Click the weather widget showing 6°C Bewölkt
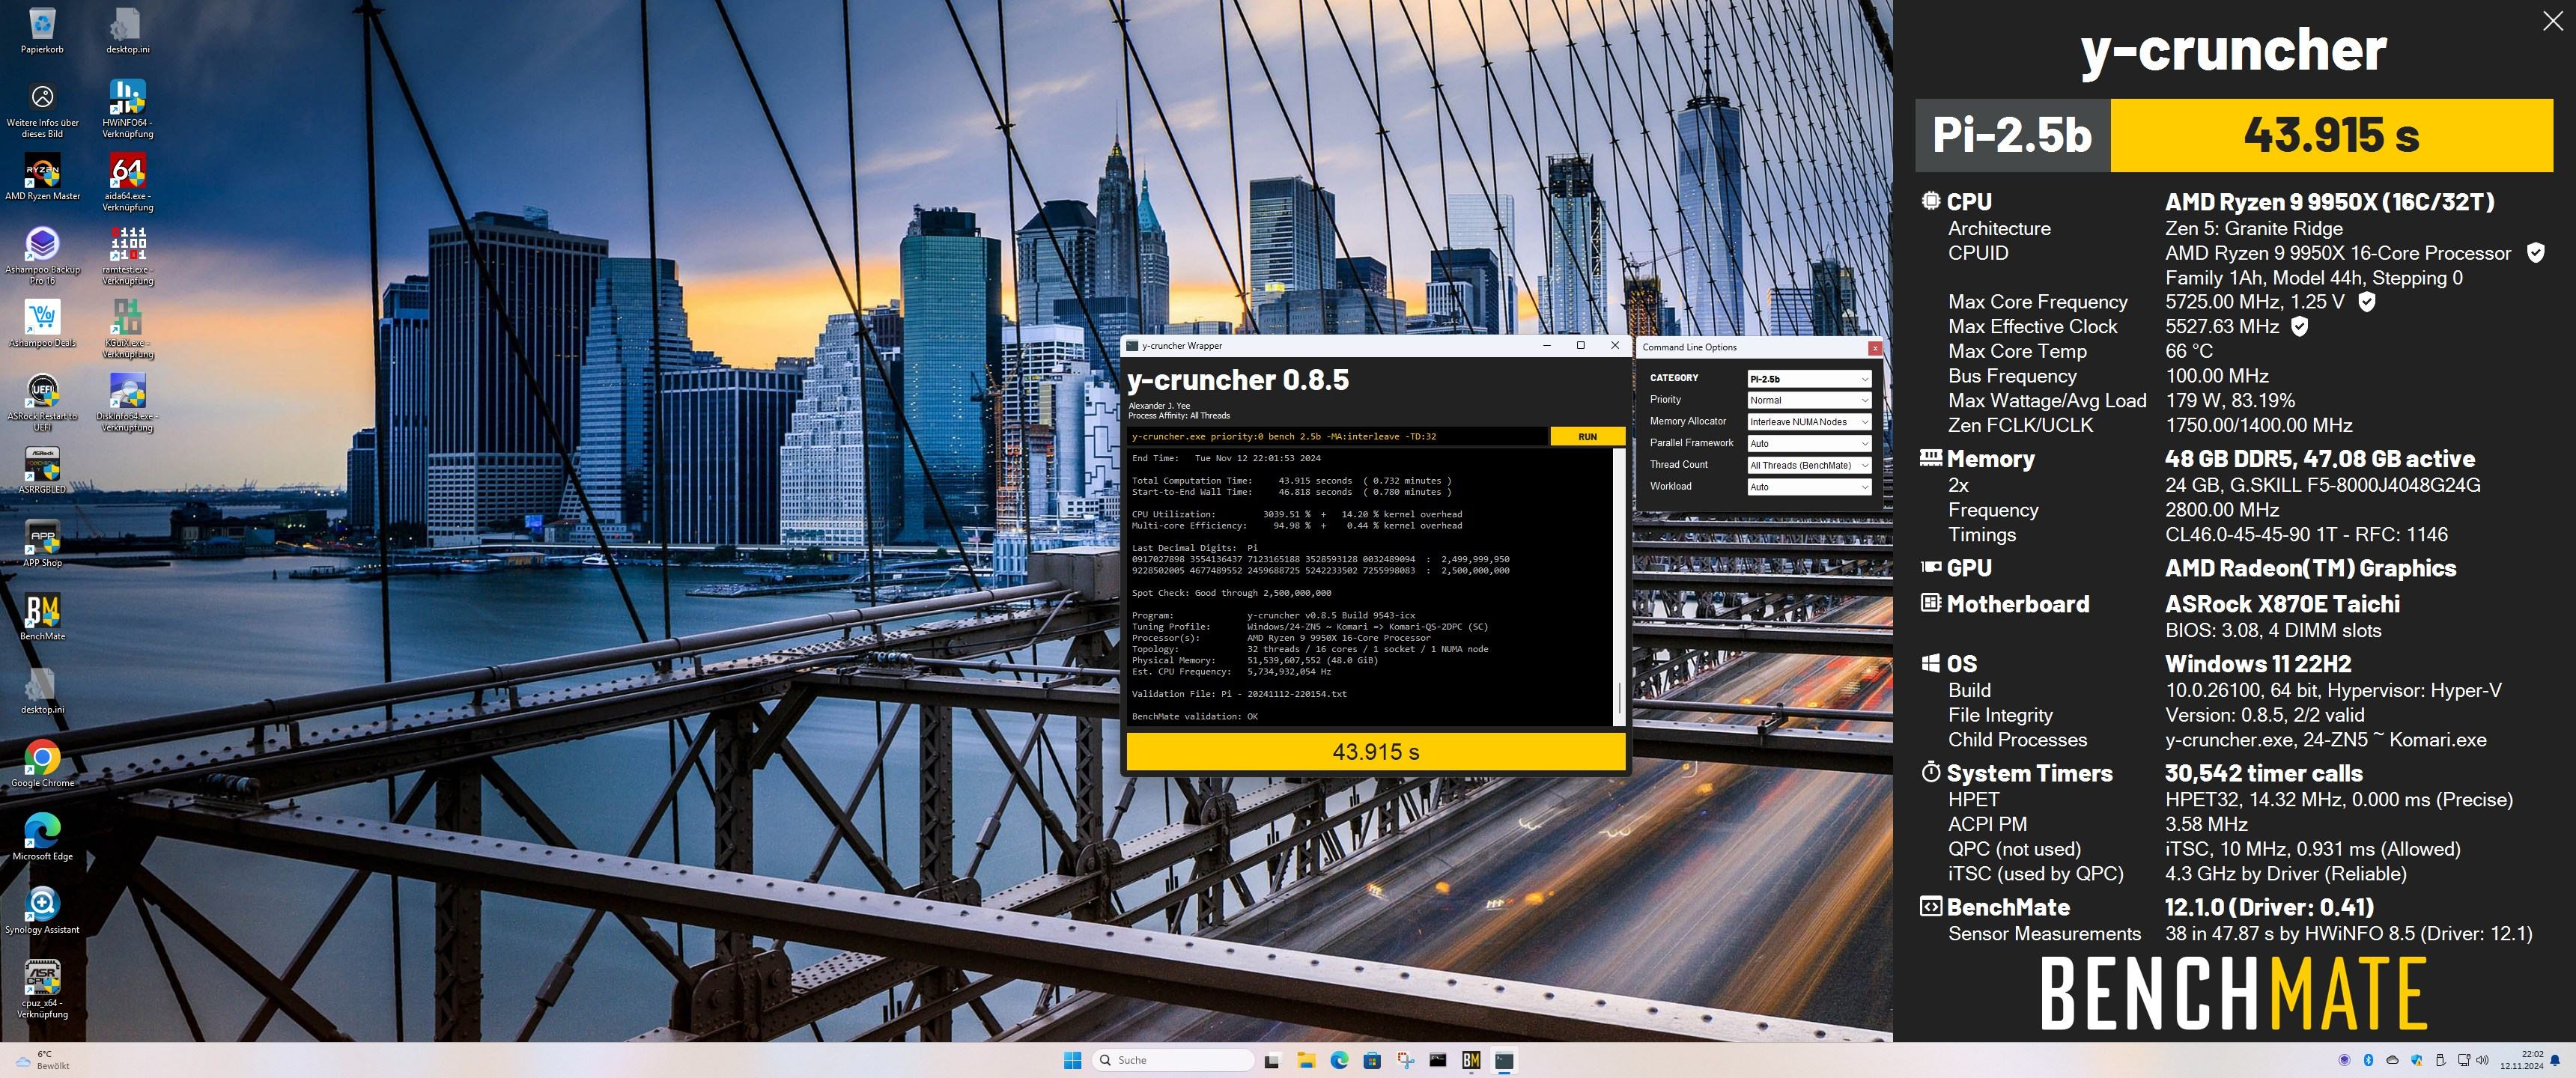This screenshot has width=2576, height=1078. coord(41,1060)
